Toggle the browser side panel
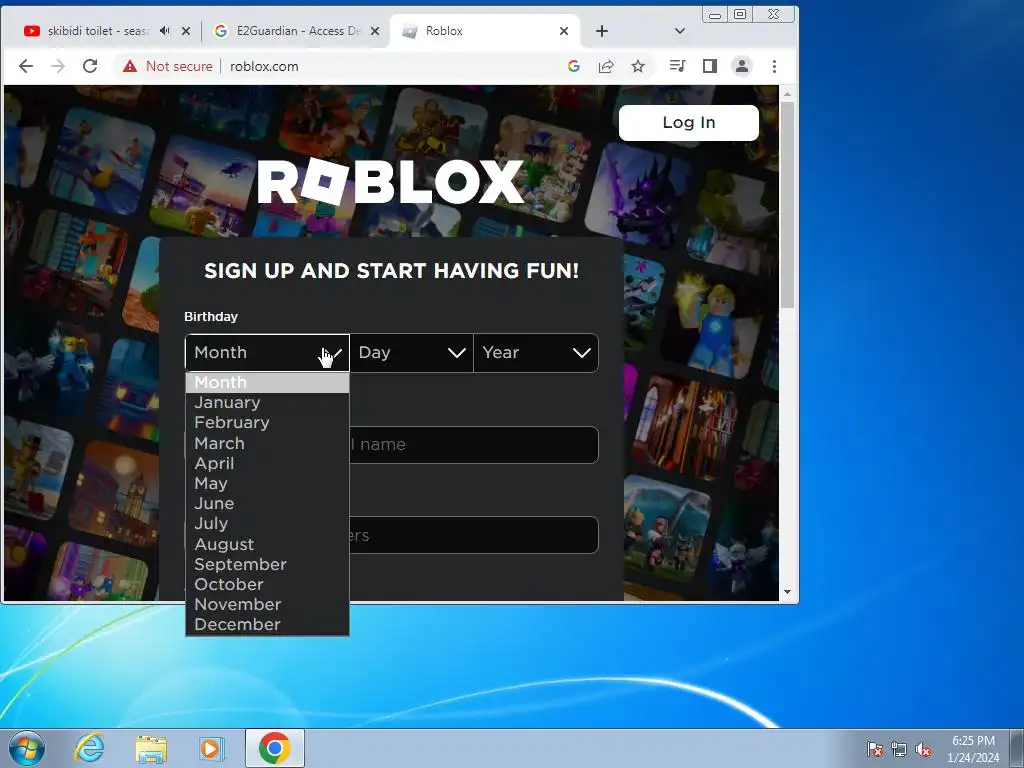 point(710,66)
